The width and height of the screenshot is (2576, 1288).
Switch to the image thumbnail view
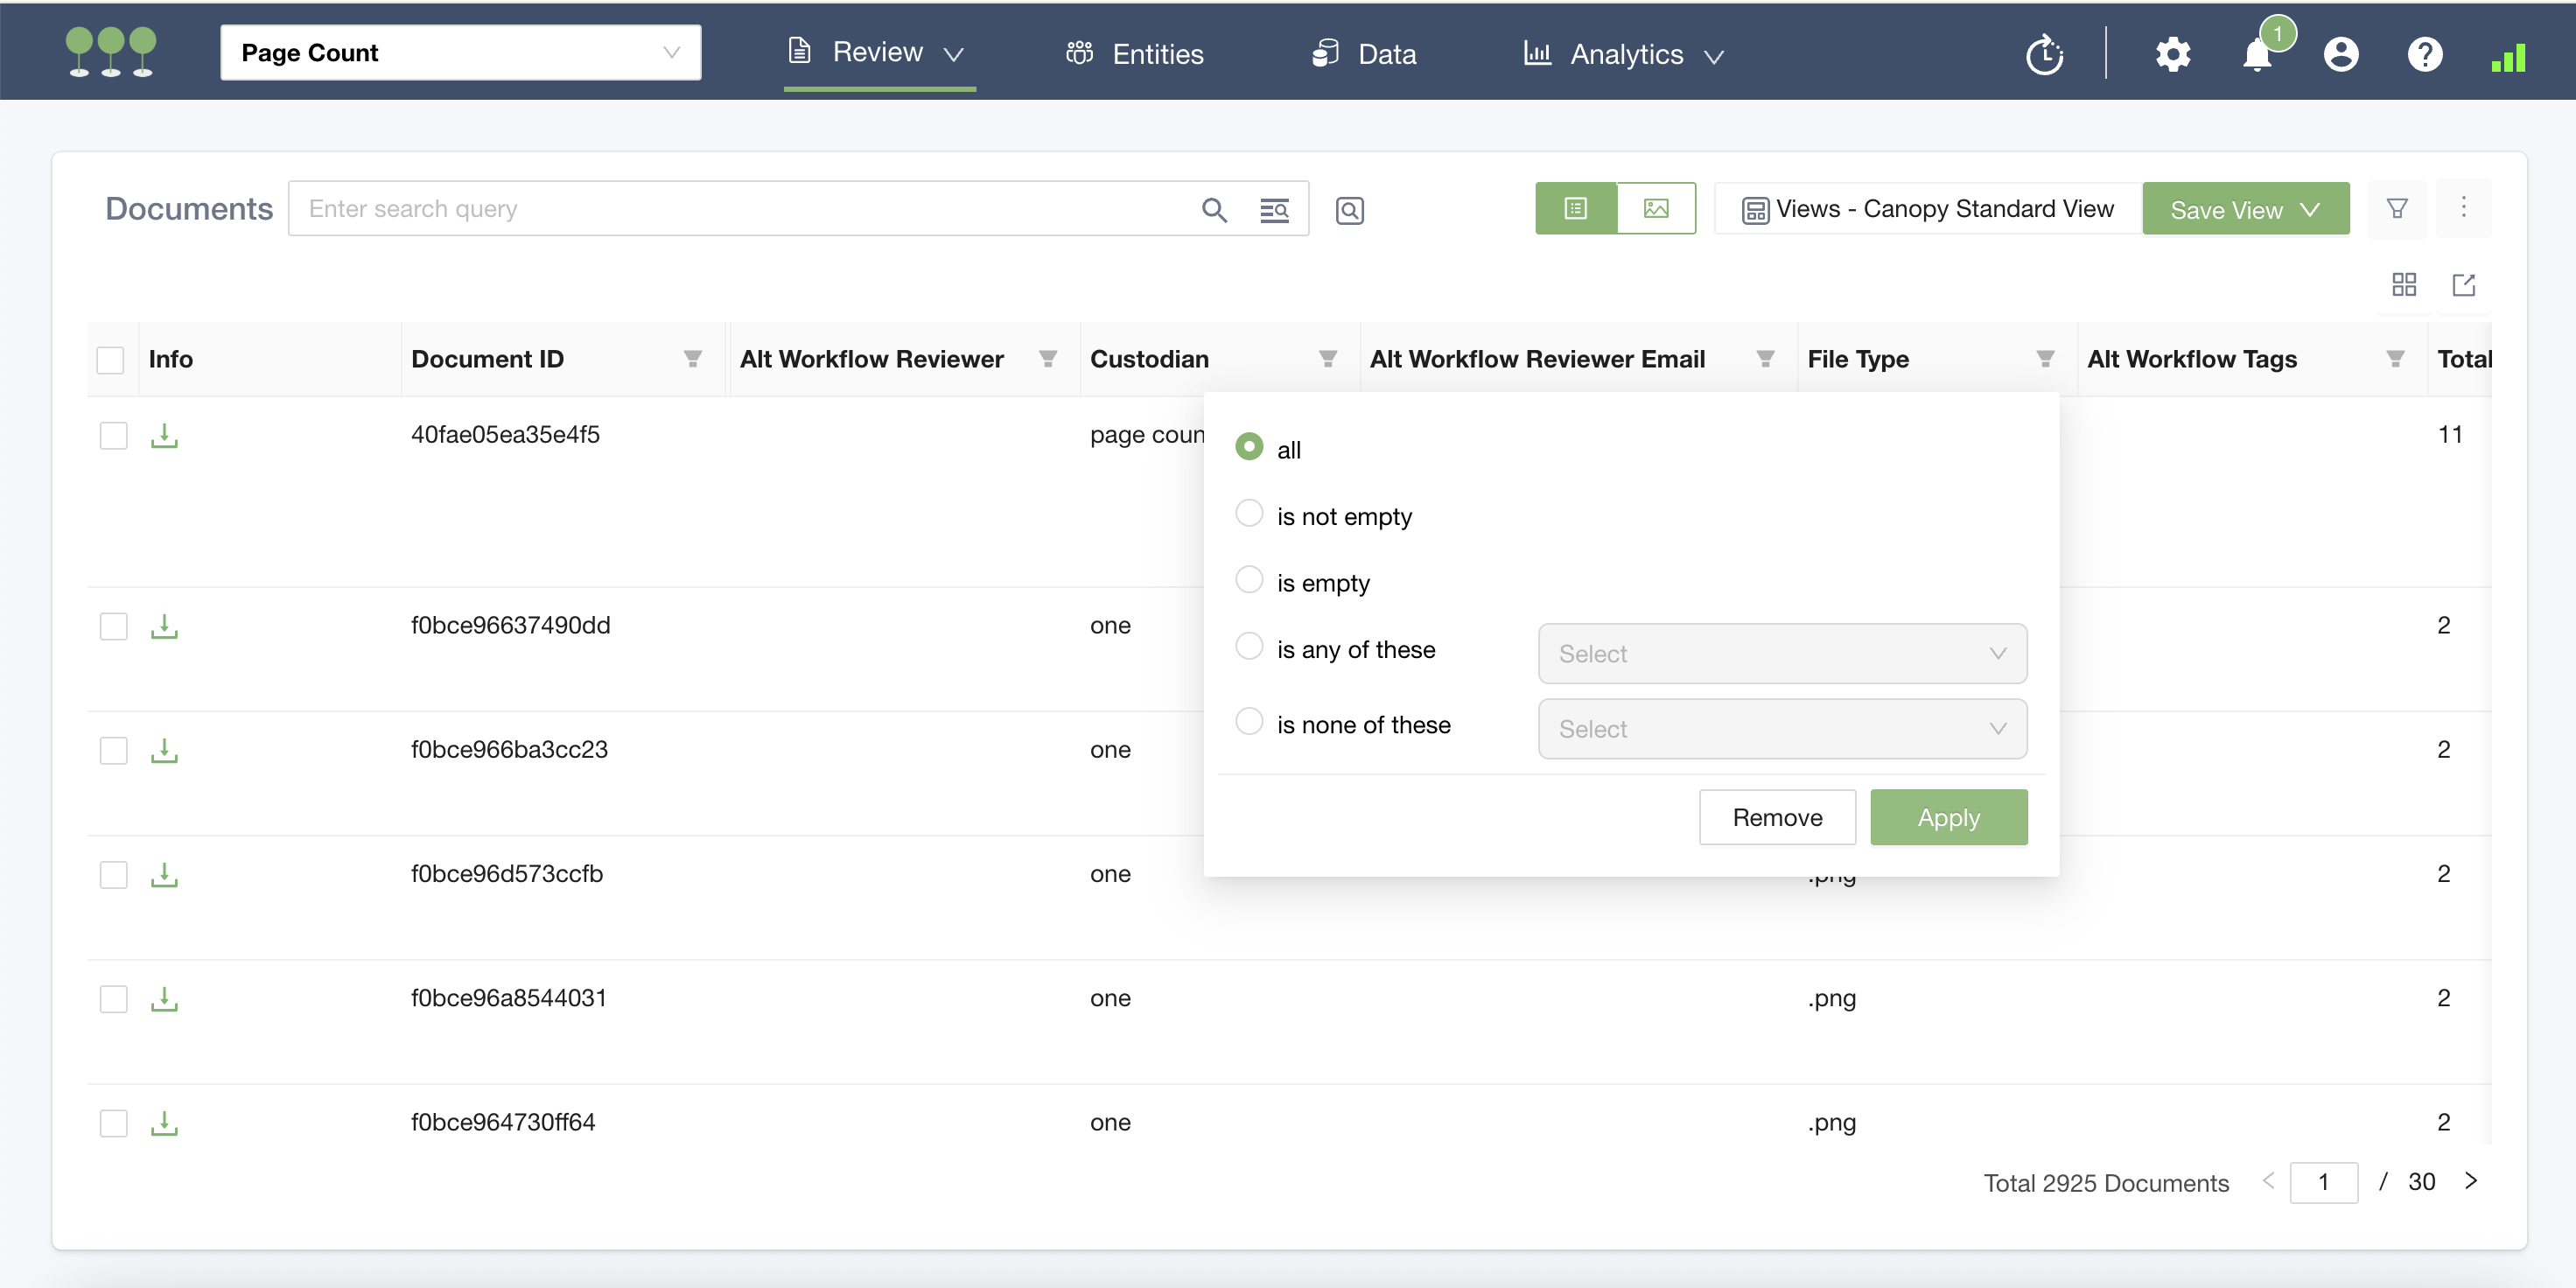[x=1655, y=208]
